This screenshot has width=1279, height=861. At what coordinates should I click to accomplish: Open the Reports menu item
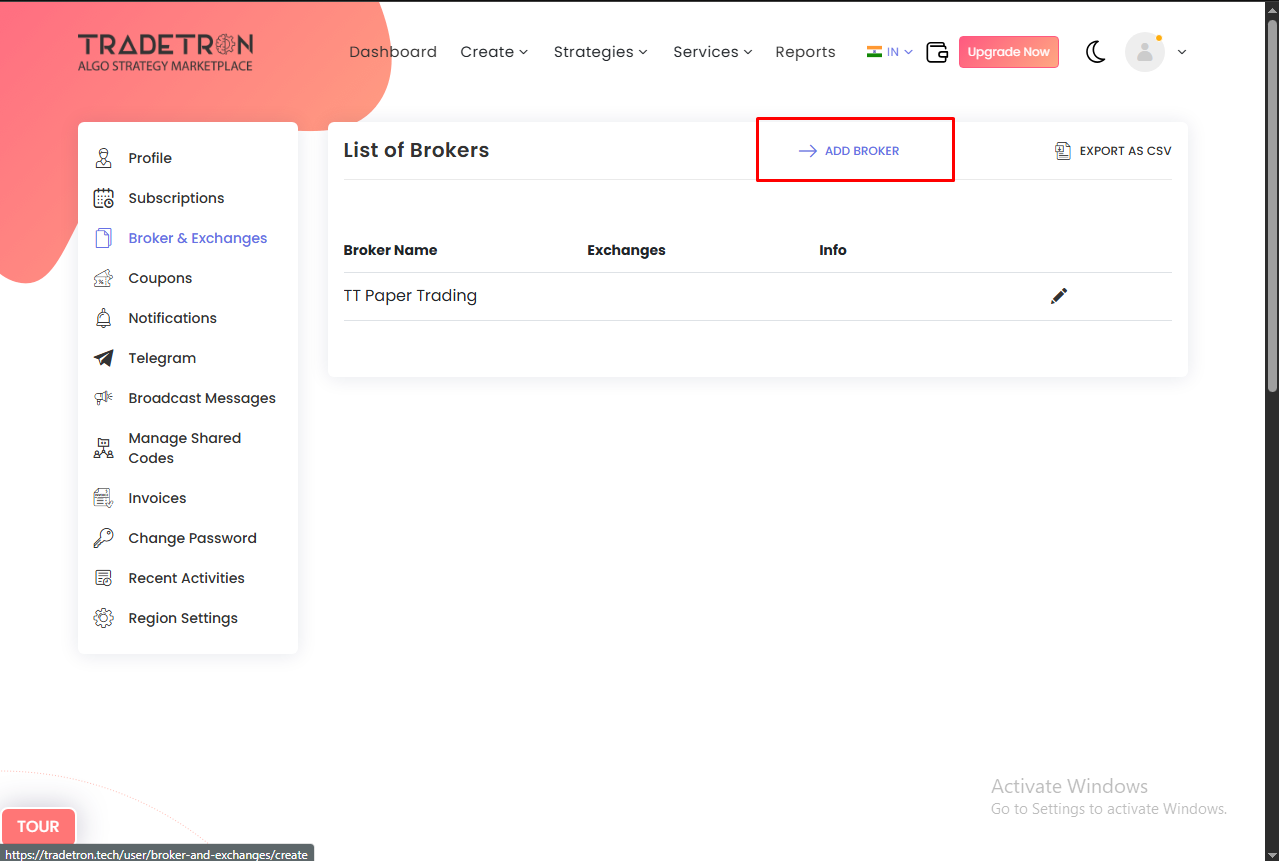(805, 52)
